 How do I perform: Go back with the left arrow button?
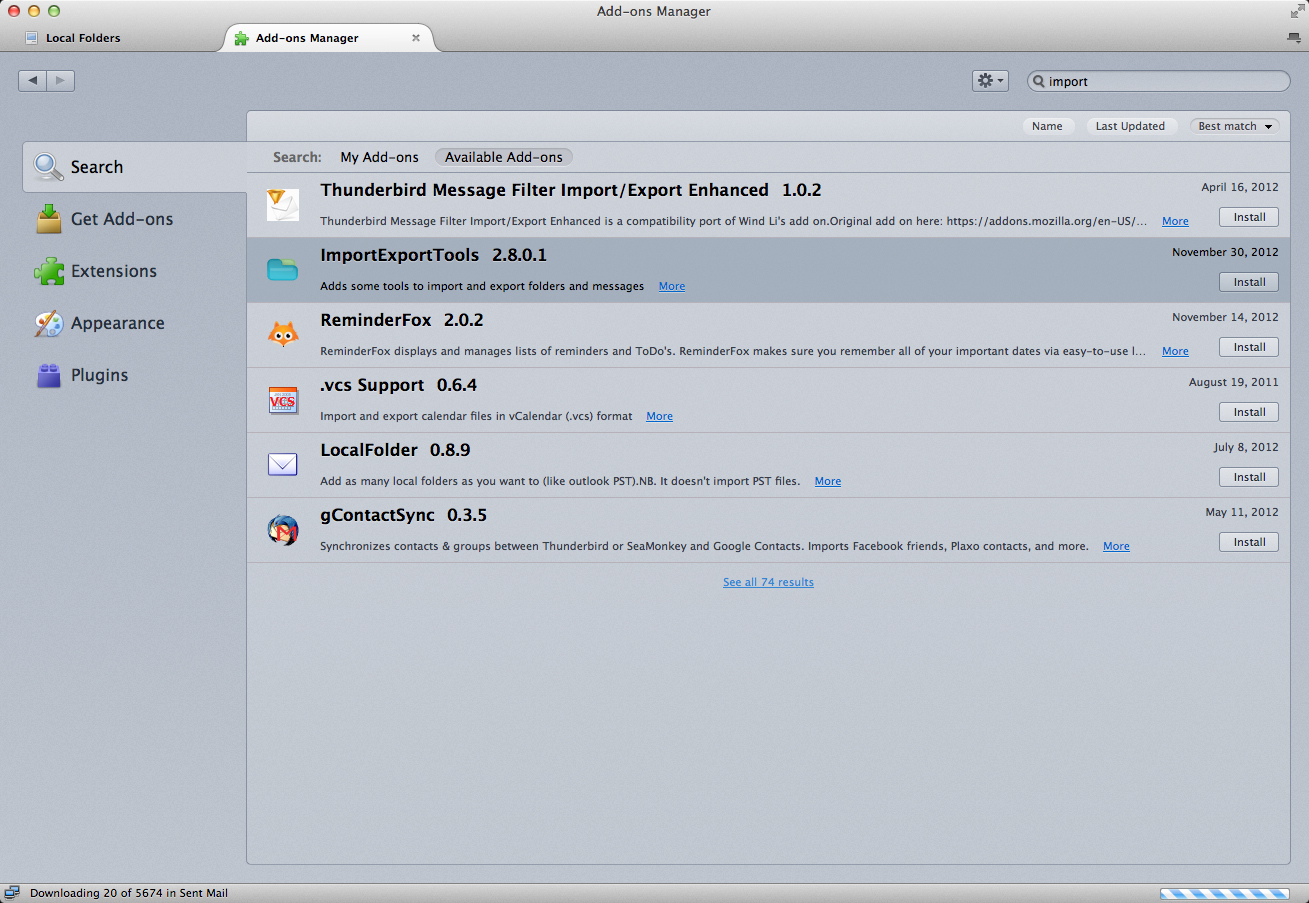coord(33,81)
